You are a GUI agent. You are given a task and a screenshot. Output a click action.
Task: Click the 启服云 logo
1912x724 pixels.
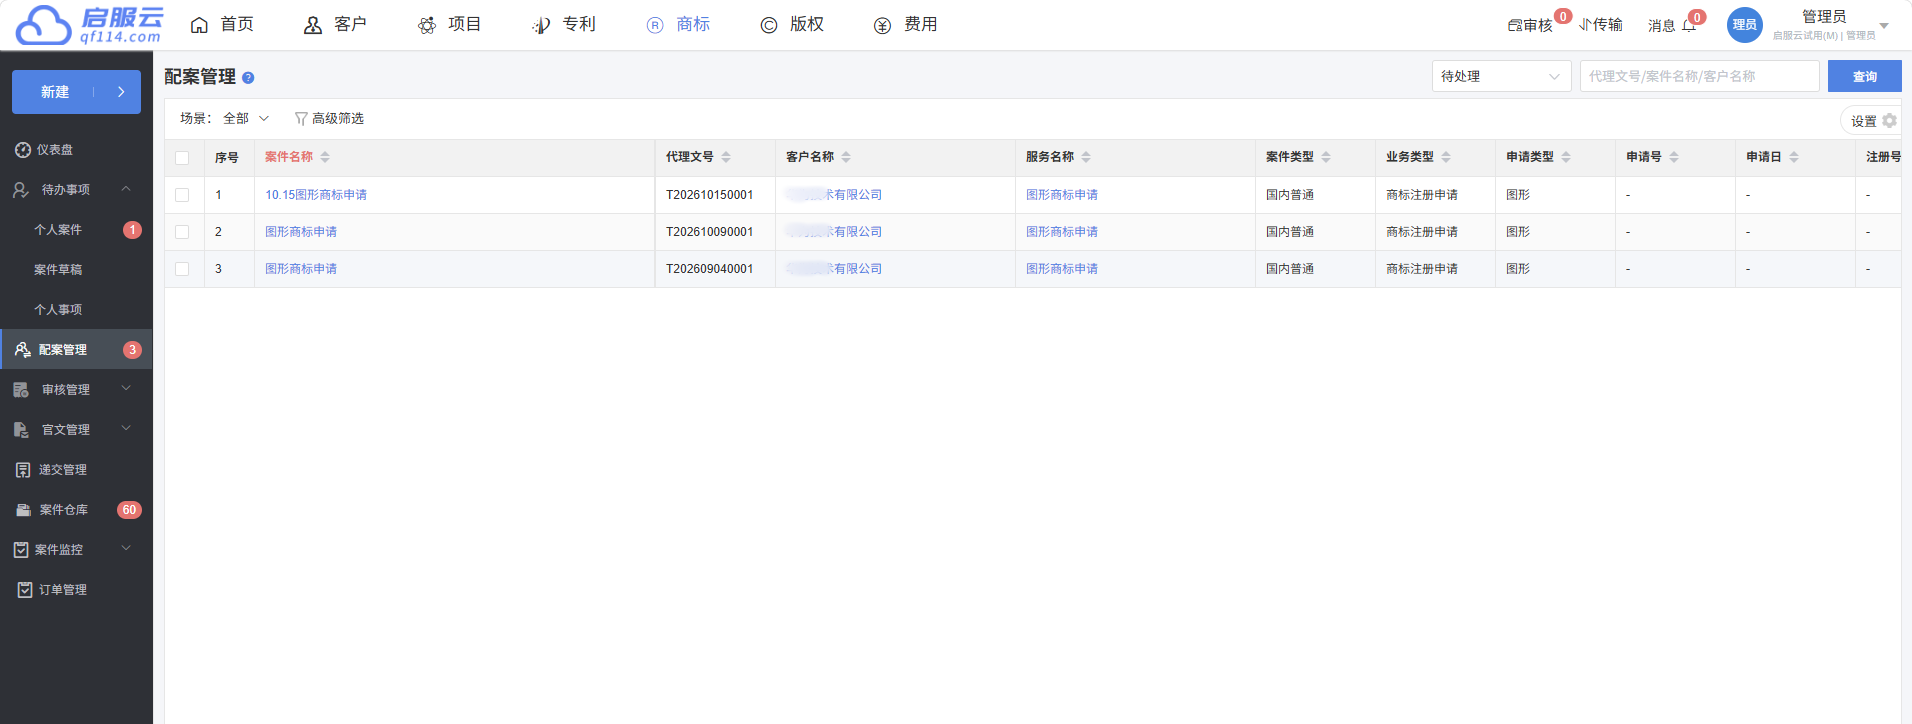90,25
